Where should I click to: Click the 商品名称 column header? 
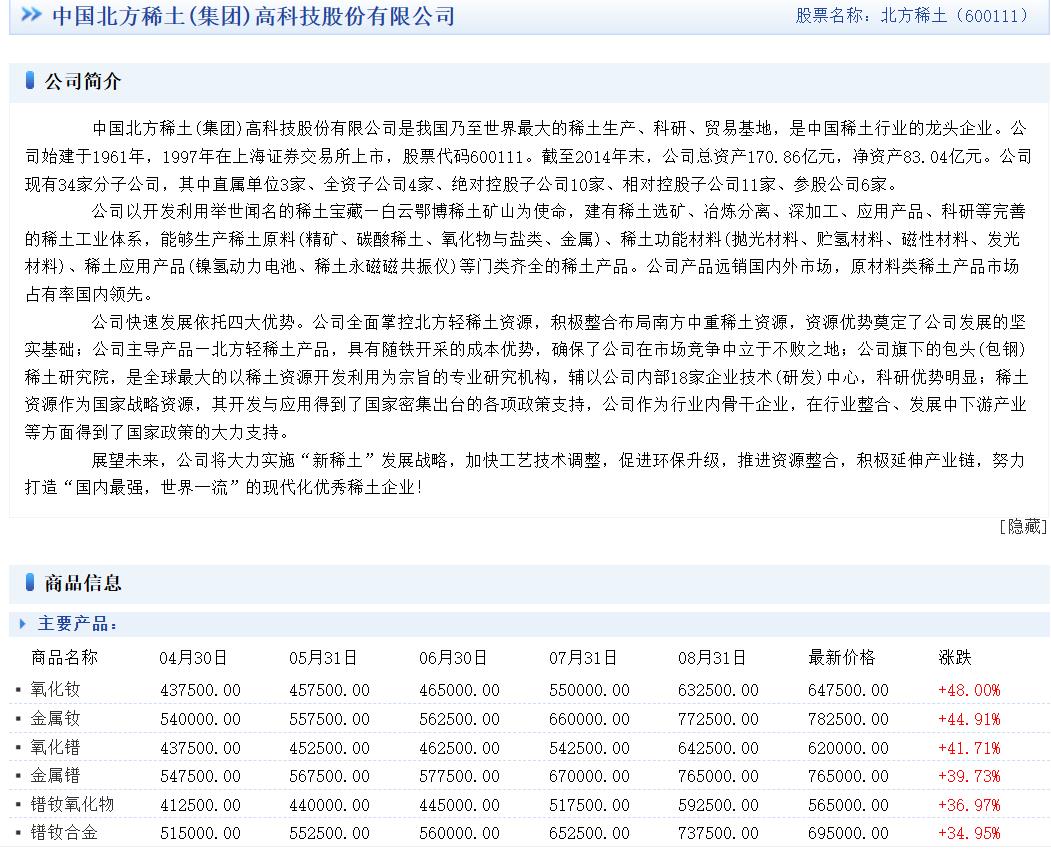[64, 658]
